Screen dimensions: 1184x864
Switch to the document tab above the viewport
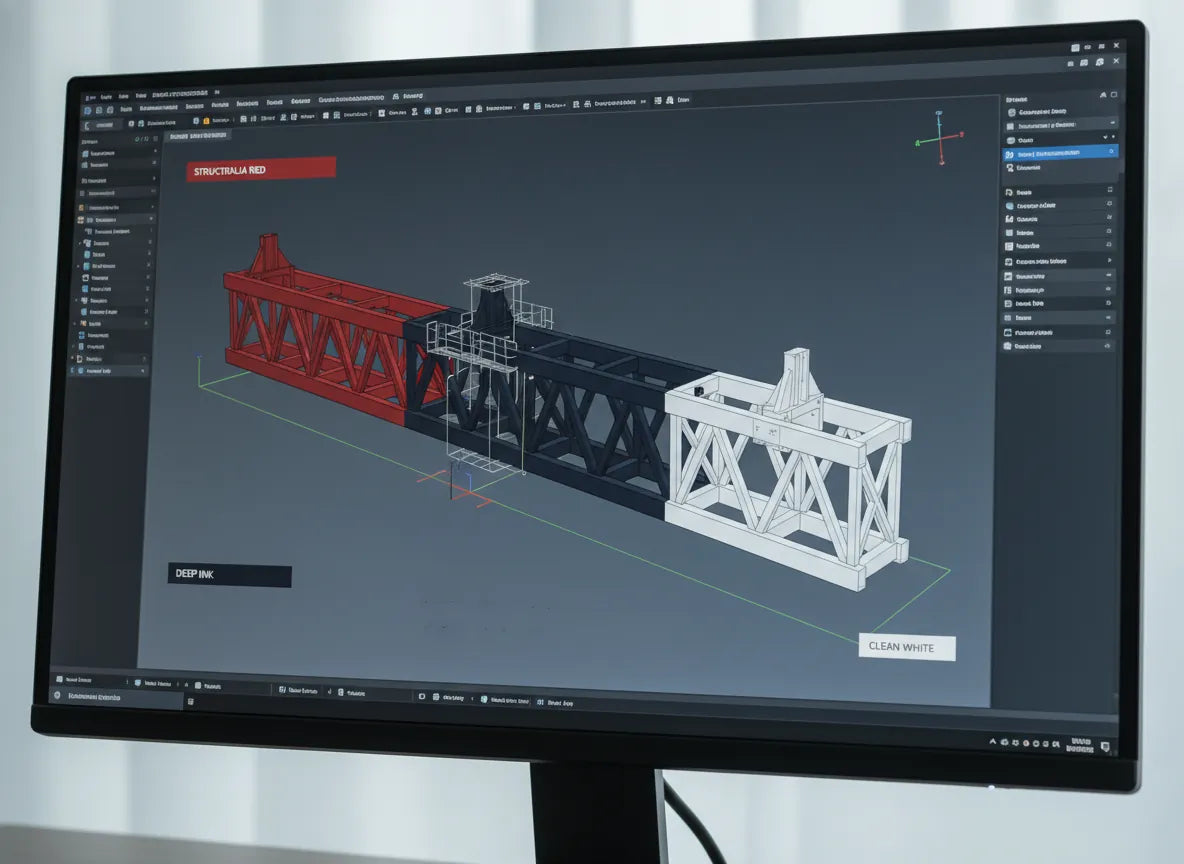click(x=198, y=136)
